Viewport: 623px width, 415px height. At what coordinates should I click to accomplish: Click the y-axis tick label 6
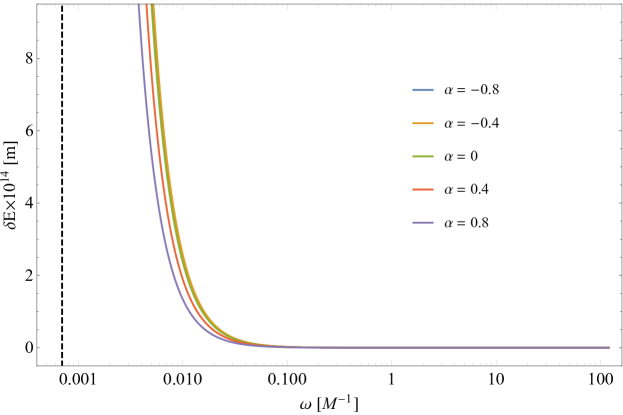point(29,131)
